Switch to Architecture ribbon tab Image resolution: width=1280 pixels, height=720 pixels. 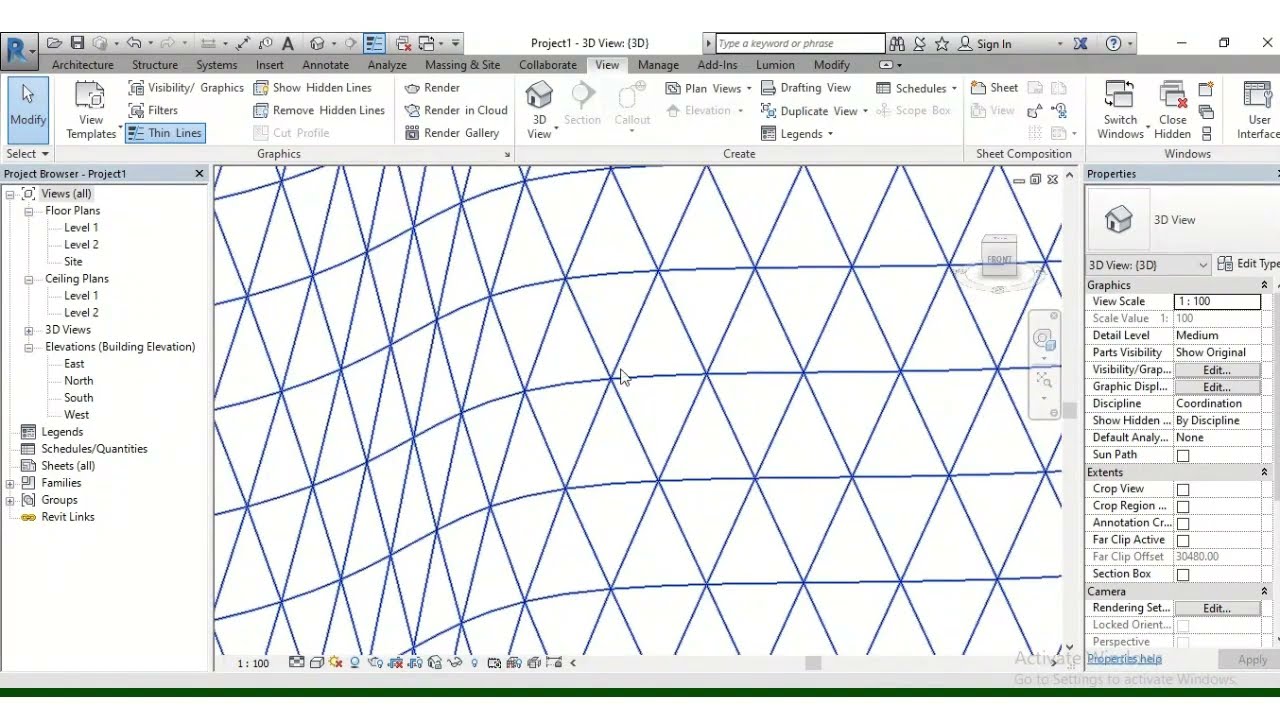point(83,65)
